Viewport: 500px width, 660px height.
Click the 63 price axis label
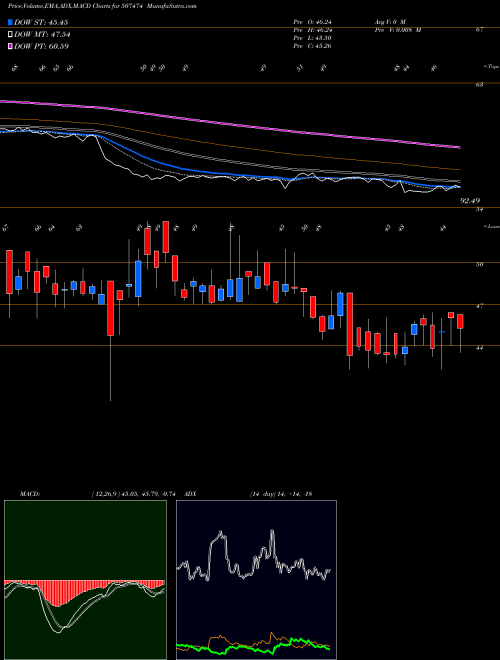480,85
